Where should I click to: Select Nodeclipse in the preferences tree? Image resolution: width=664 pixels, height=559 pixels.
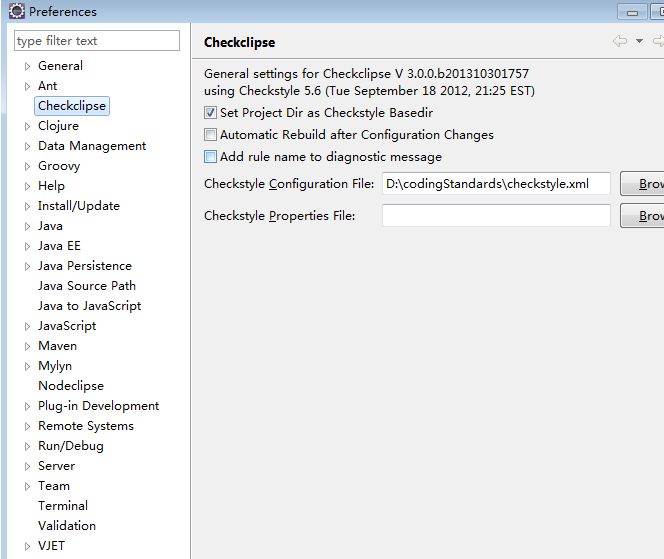point(70,386)
